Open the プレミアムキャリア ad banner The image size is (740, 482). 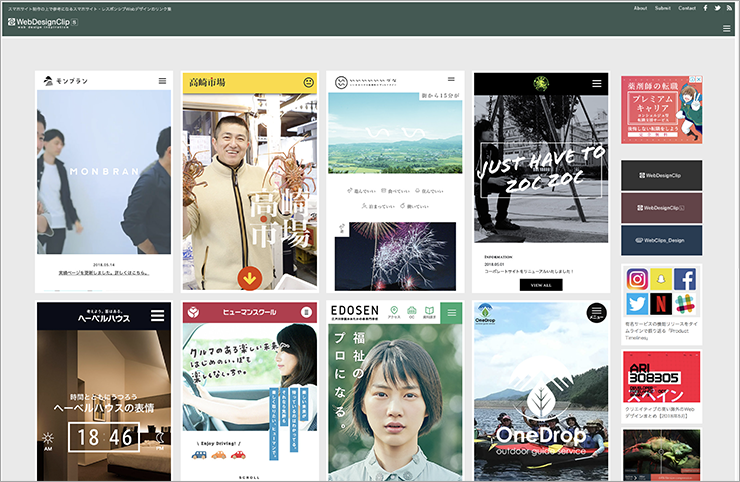pos(662,110)
